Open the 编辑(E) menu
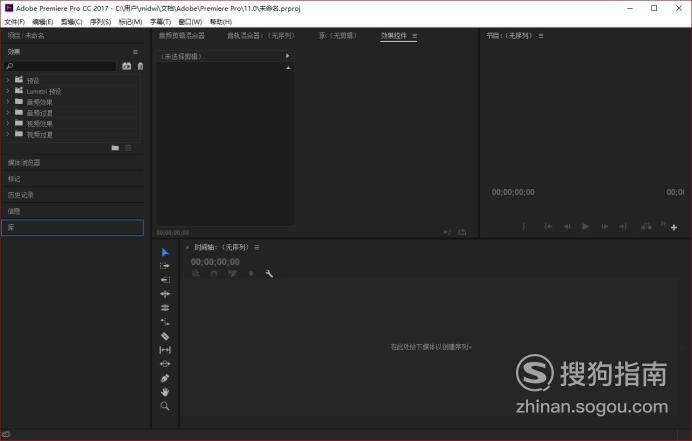The height and width of the screenshot is (441, 692). [x=43, y=22]
